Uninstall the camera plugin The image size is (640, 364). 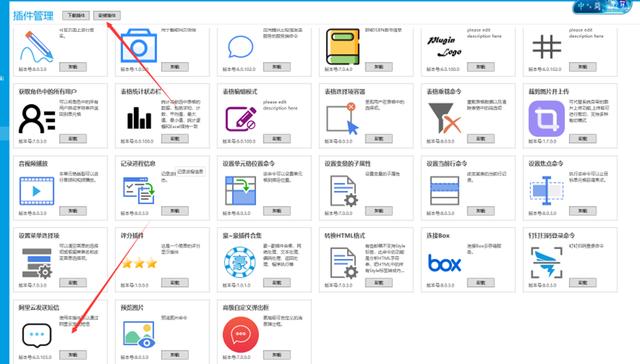(x=175, y=67)
